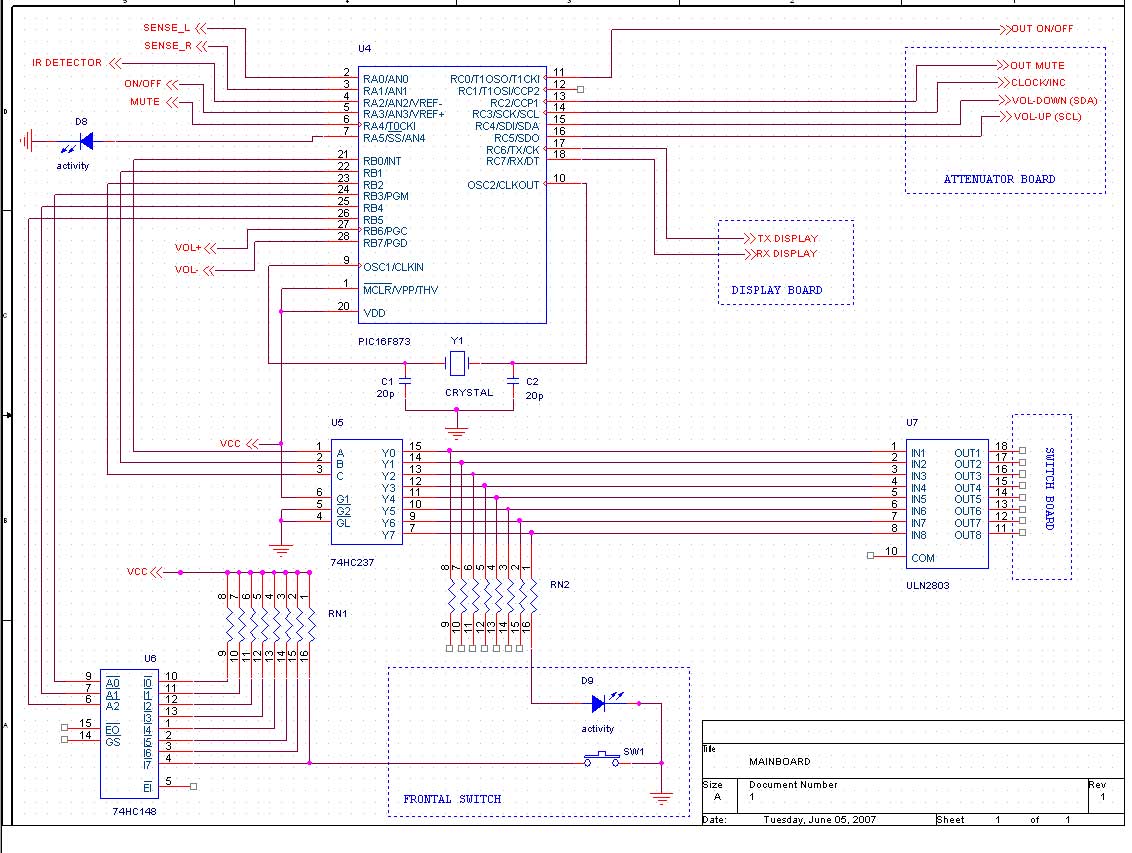This screenshot has height=853, width=1132.
Task: Select the IR DETECTOR off-page connector
Action: tap(77, 64)
